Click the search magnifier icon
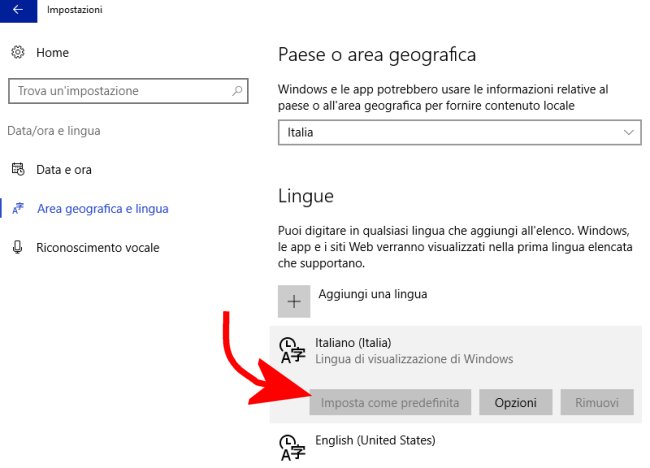The image size is (650, 468). click(237, 90)
